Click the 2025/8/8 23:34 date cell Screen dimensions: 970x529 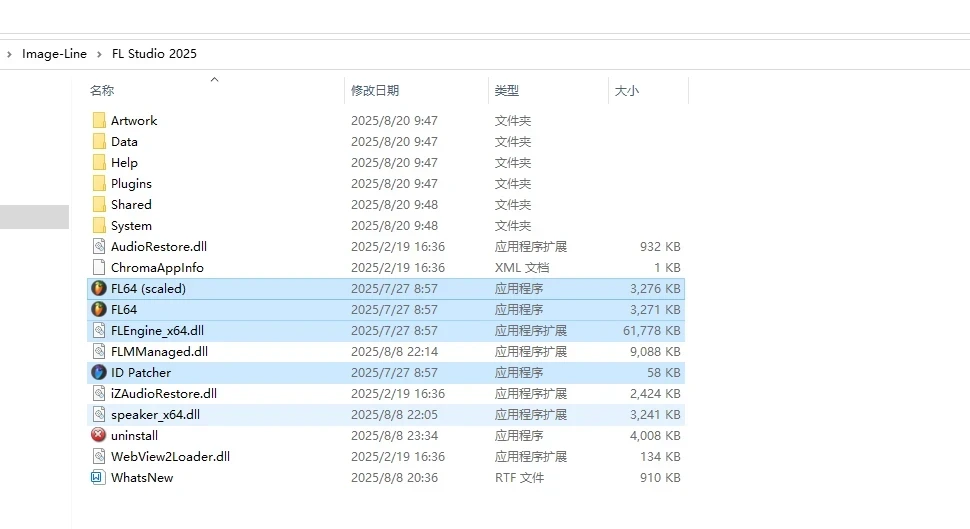(x=394, y=436)
